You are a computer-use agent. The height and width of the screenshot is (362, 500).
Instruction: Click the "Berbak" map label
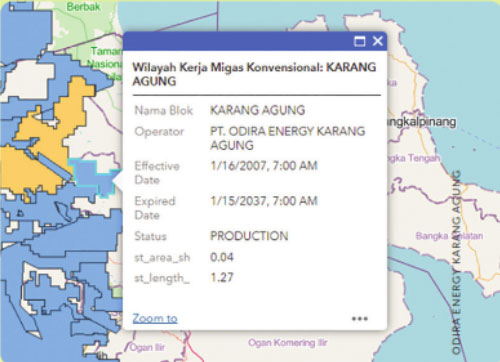pyautogui.click(x=83, y=7)
